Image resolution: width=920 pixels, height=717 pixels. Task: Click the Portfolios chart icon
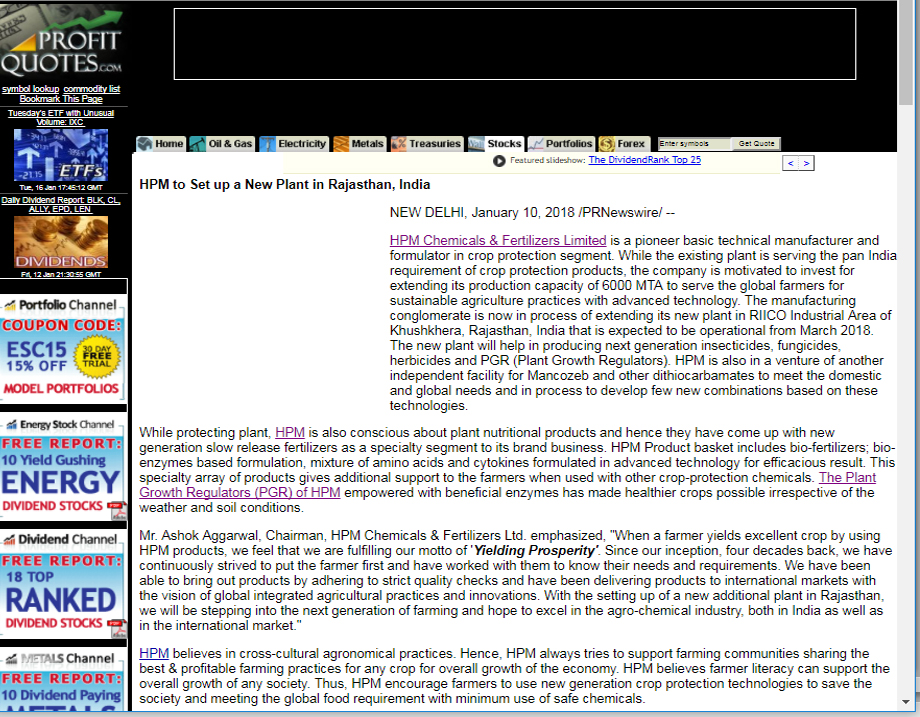pyautogui.click(x=536, y=144)
